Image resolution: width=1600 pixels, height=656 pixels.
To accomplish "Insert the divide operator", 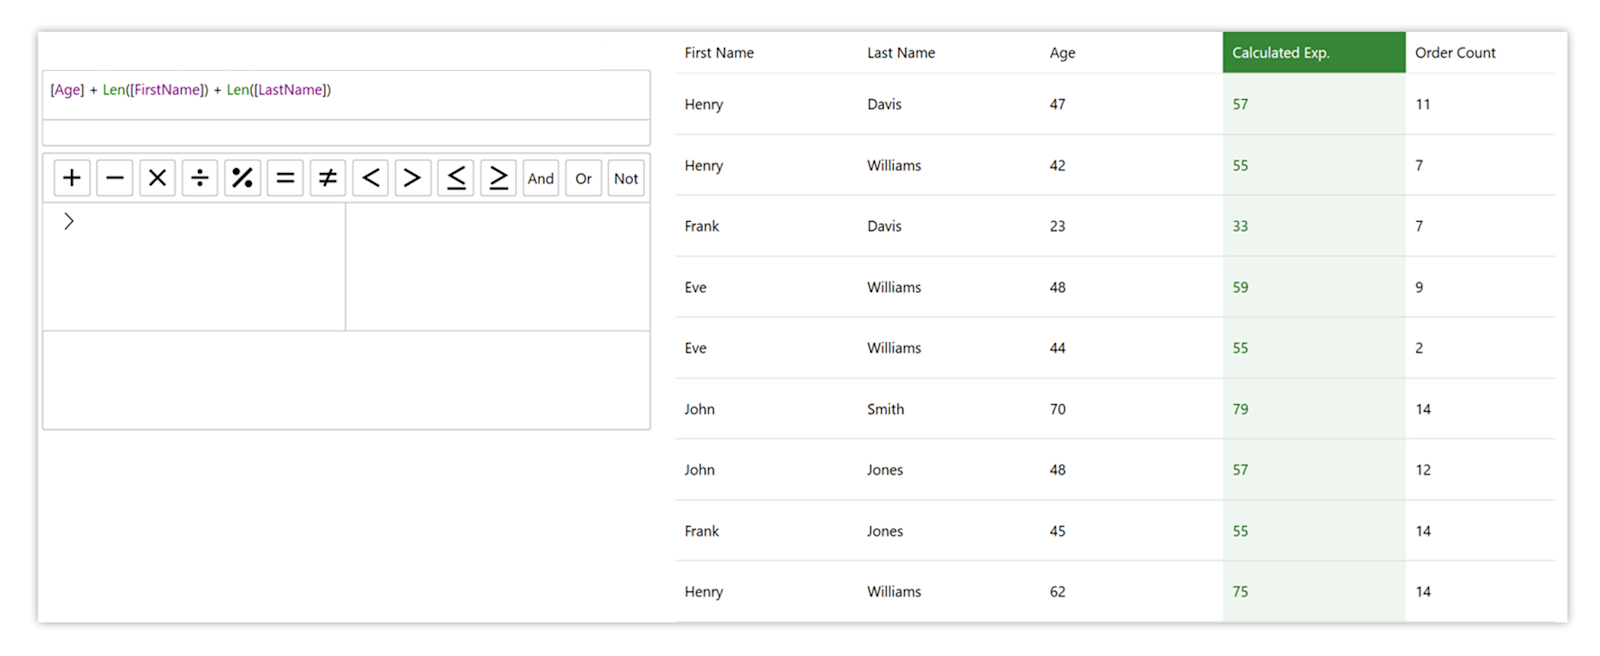I will [200, 178].
